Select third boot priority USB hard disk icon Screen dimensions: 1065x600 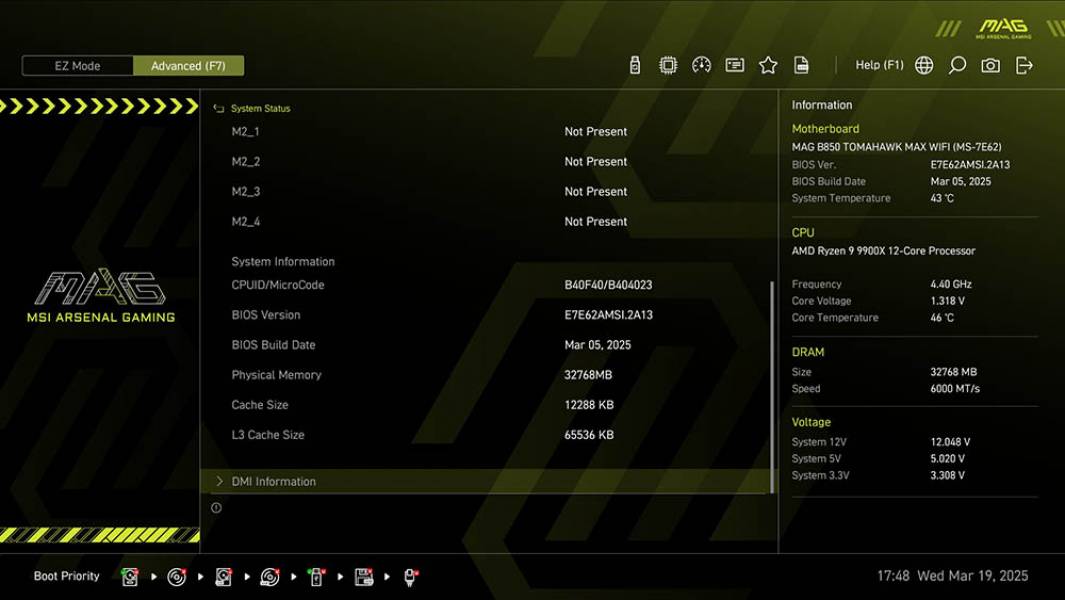[223, 577]
